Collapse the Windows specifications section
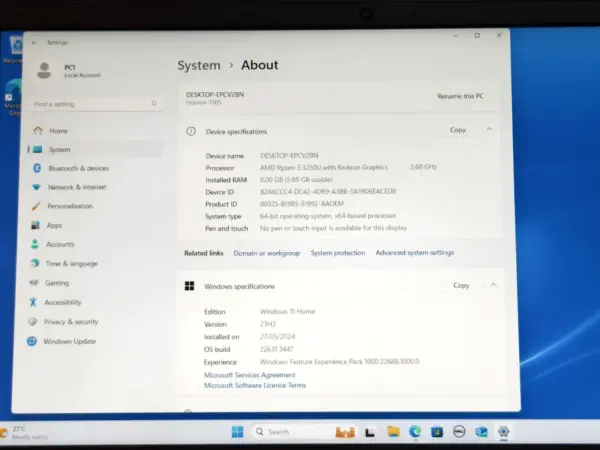 pyautogui.click(x=493, y=285)
